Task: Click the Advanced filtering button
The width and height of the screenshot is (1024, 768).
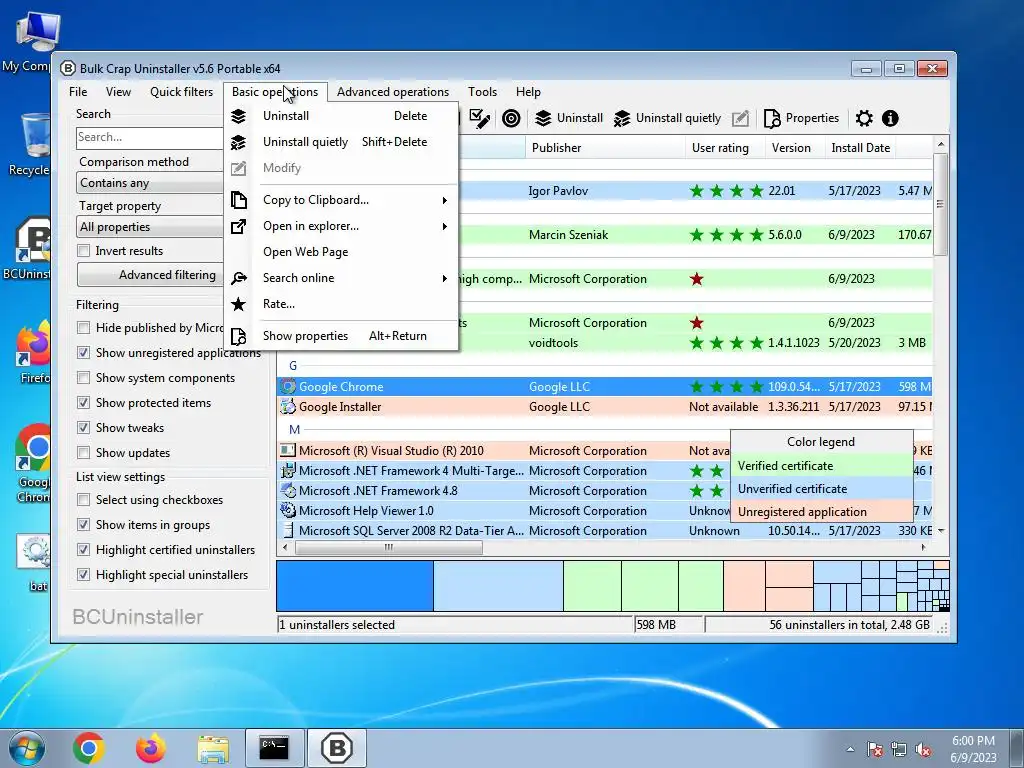Action: tap(151, 275)
